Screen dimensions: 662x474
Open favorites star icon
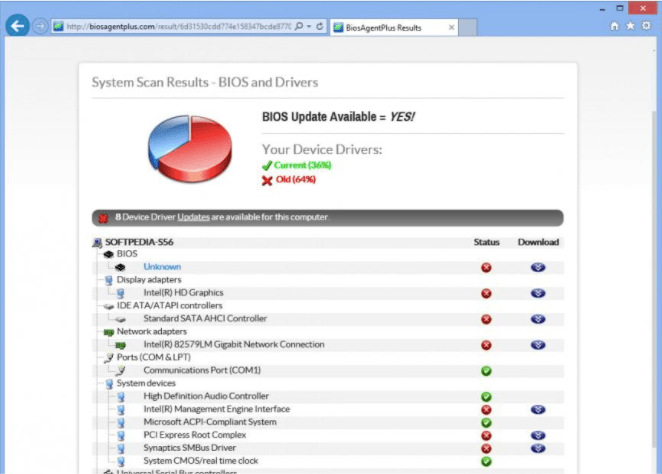pos(630,26)
